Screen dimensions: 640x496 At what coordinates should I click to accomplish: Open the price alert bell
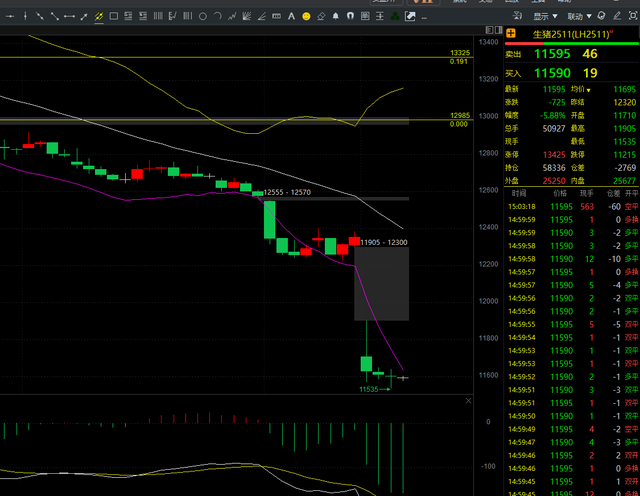click(336, 16)
